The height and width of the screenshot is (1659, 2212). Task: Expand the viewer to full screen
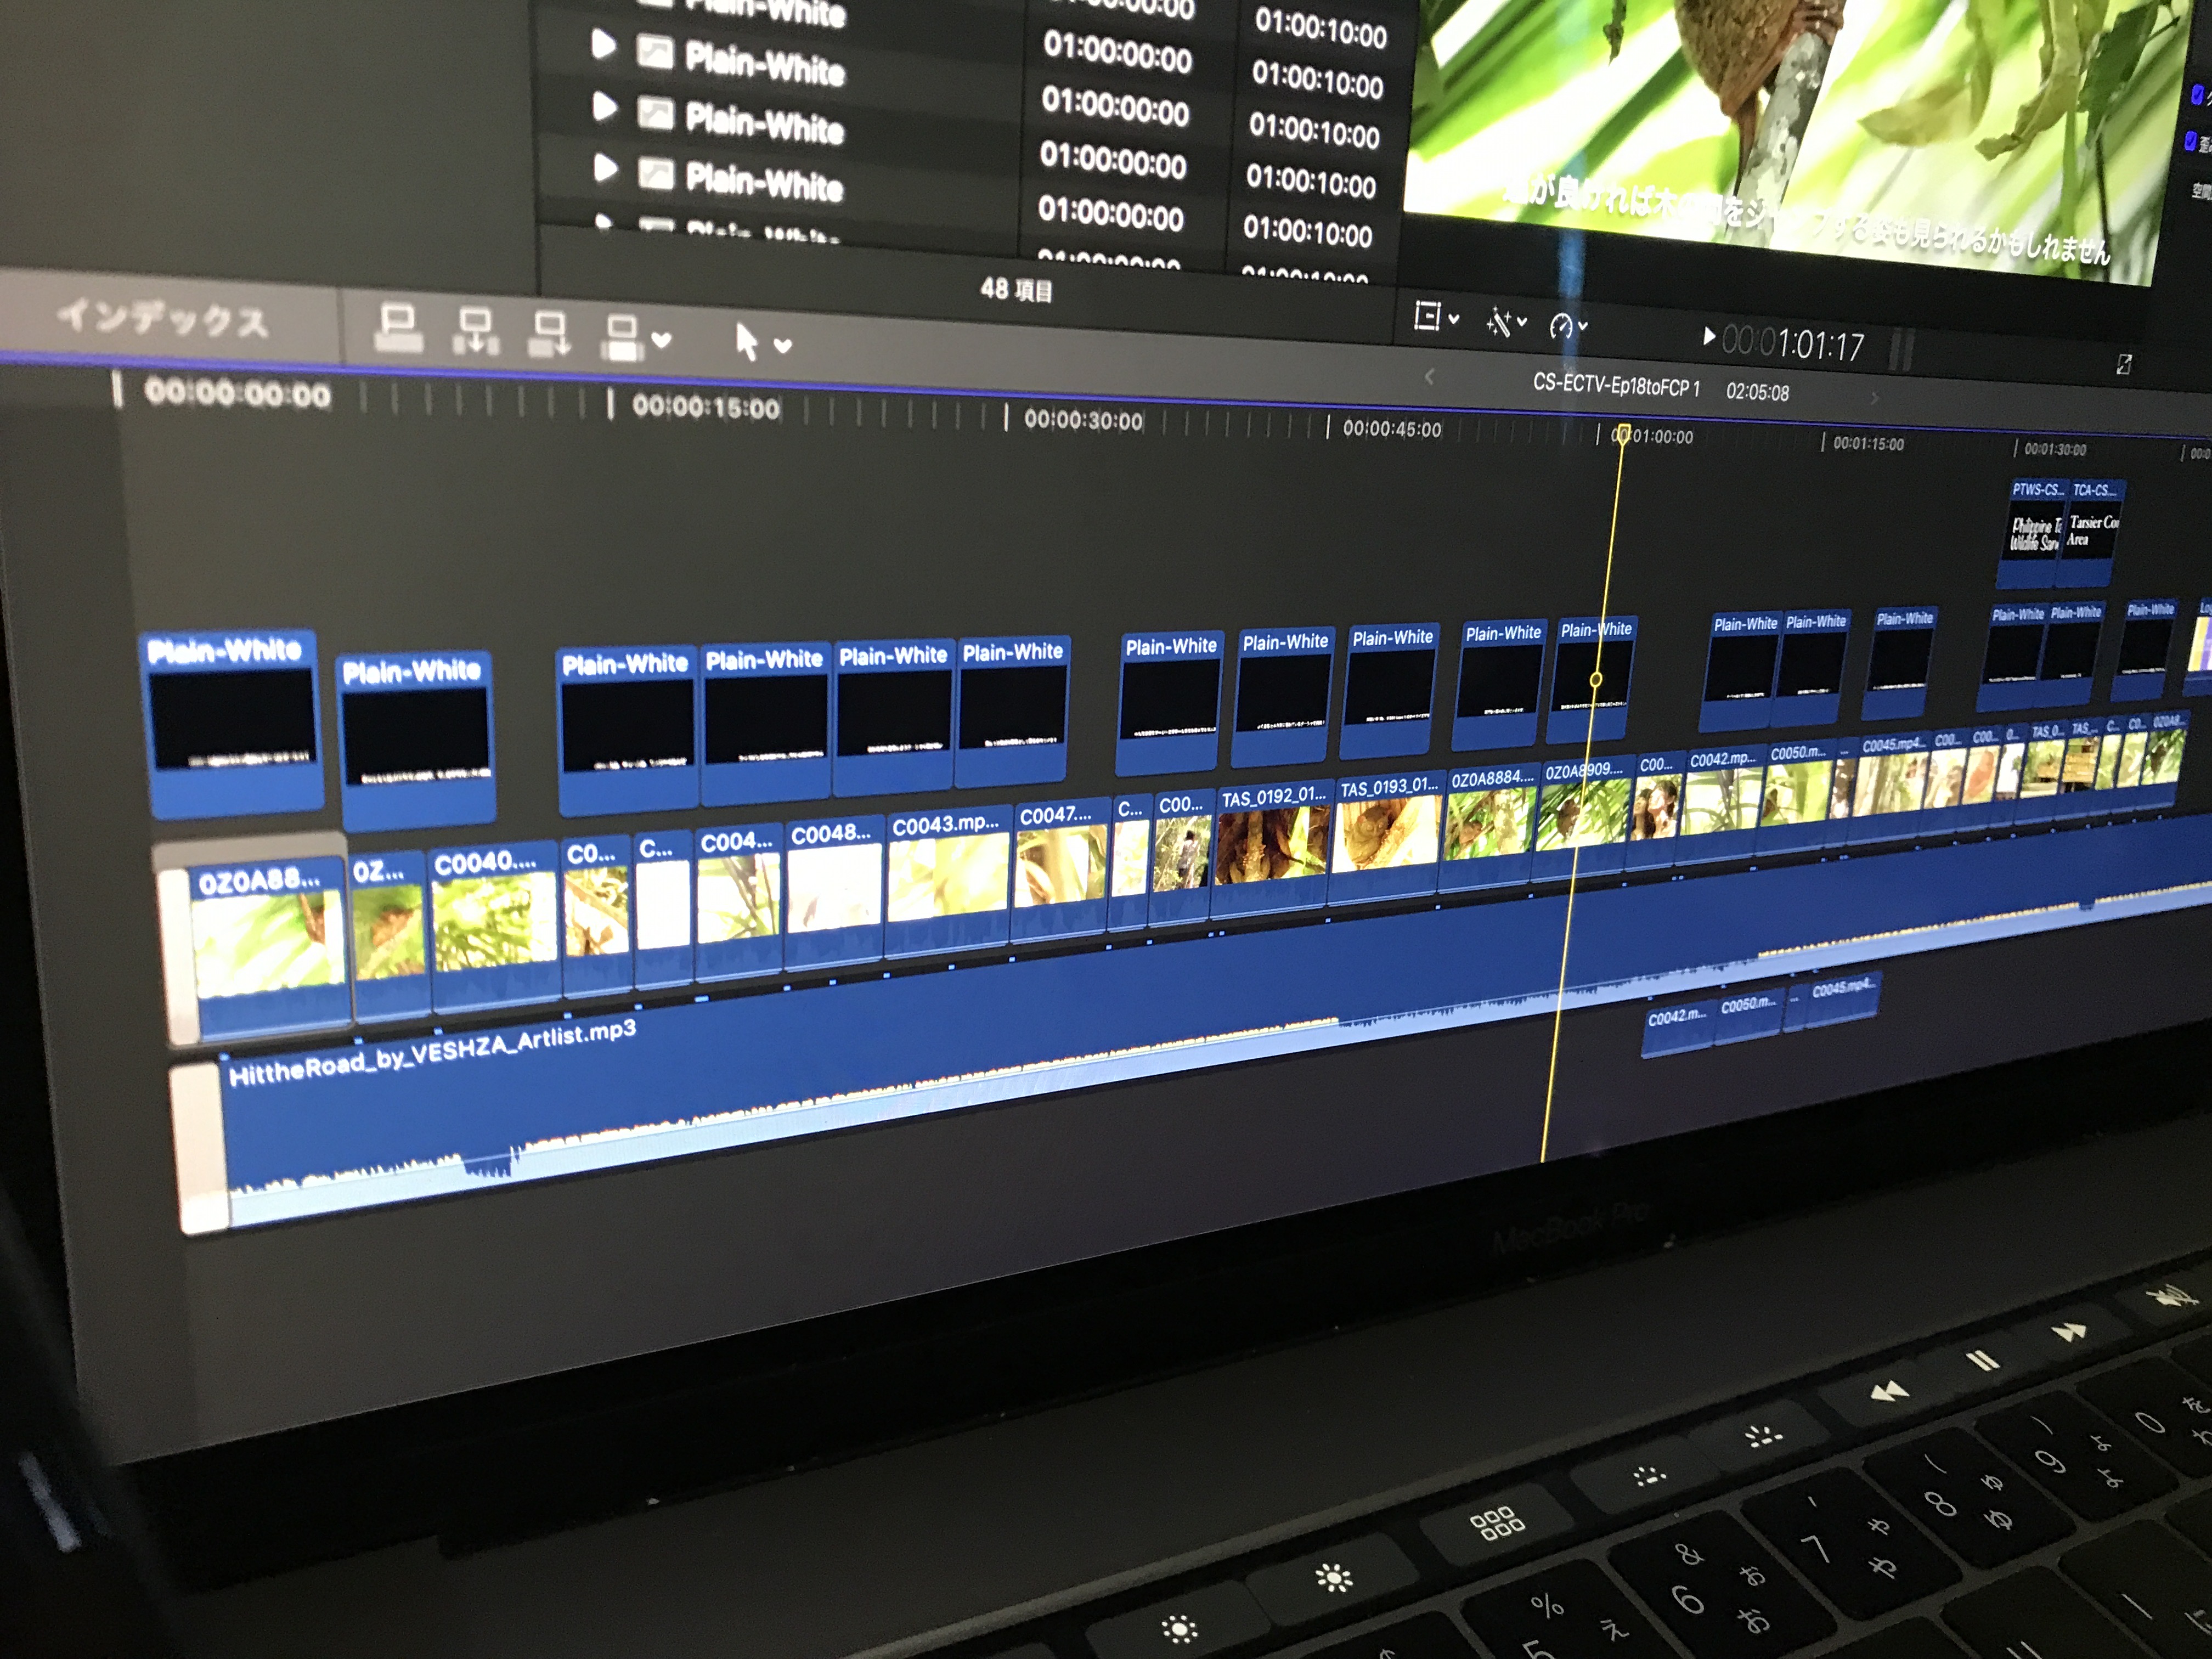click(2124, 364)
